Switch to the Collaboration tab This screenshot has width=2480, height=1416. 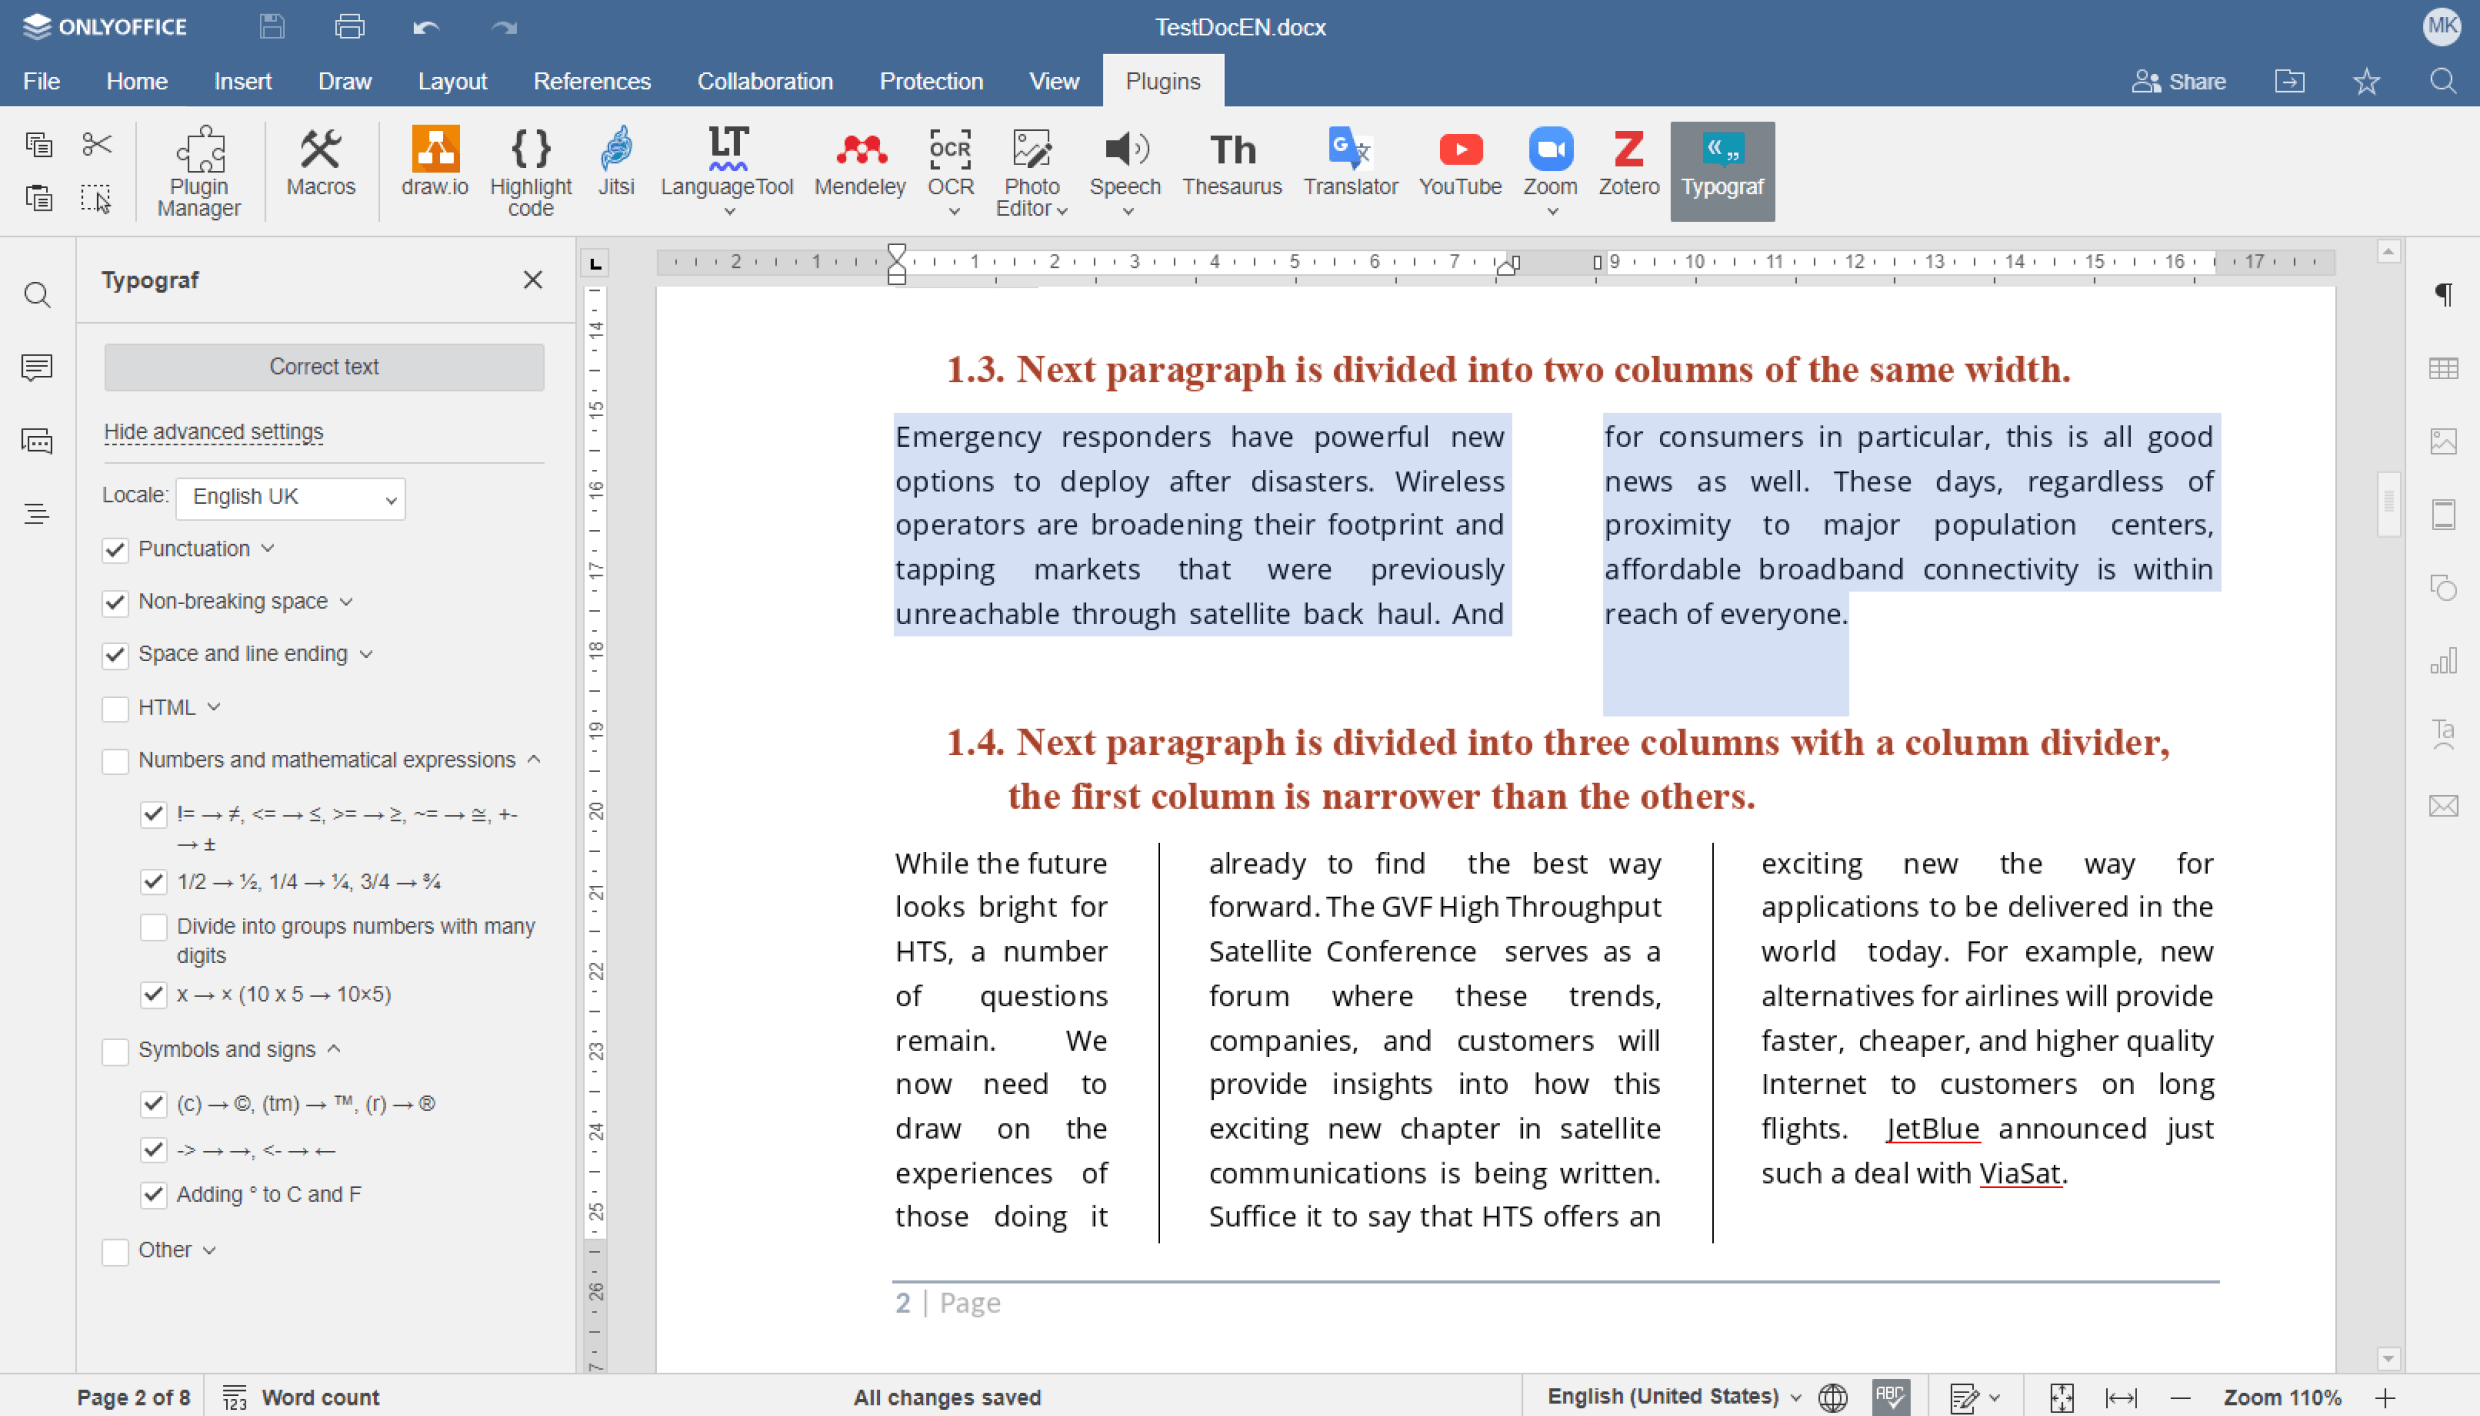click(x=765, y=81)
